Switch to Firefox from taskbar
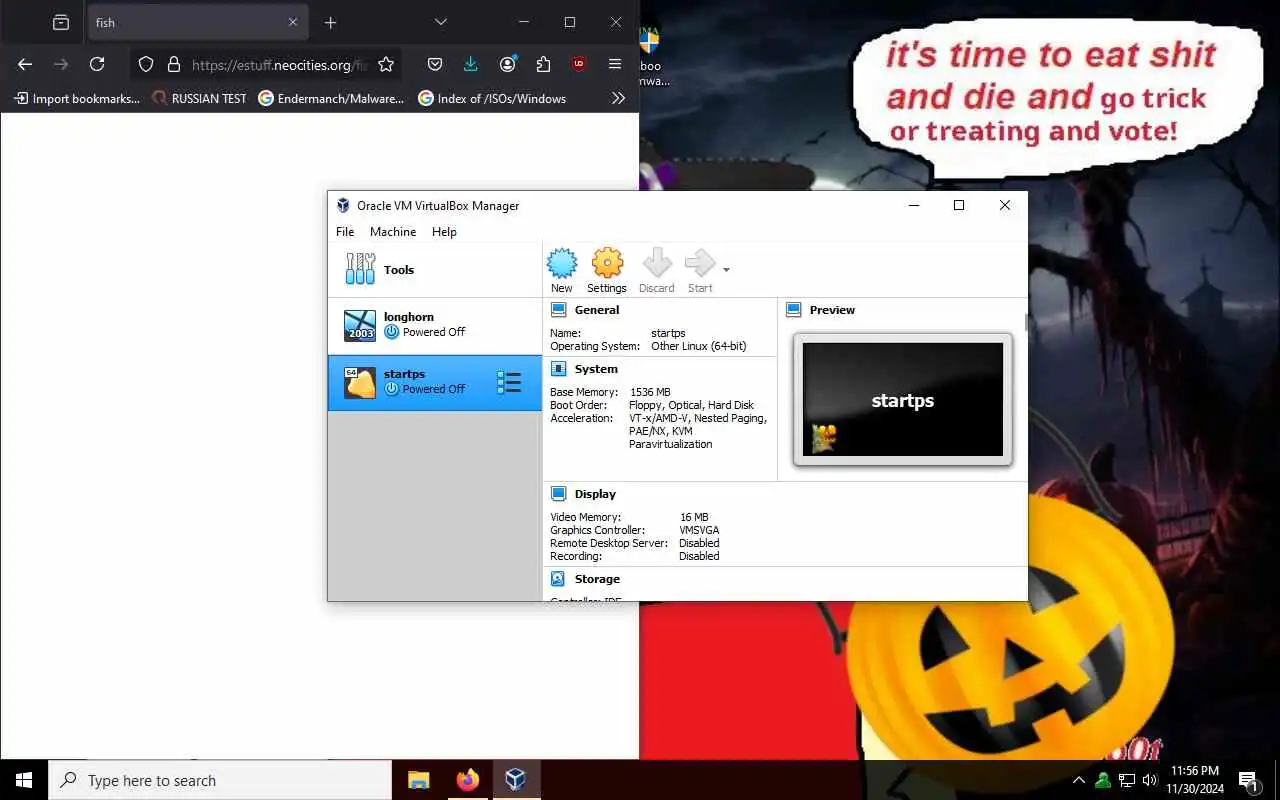Screen dimensions: 1280x800 (x=467, y=780)
